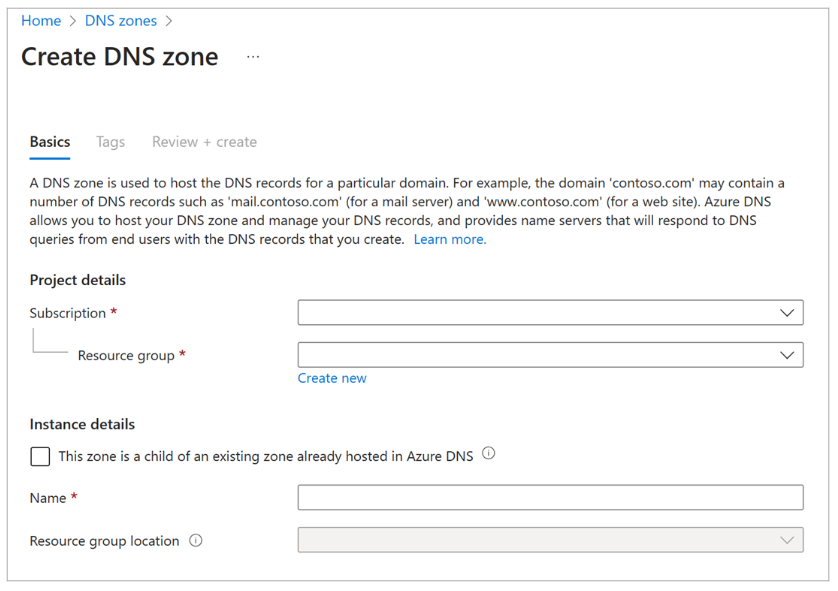Open the ellipsis menu beside Create DNS zone title
The height and width of the screenshot is (591, 838).
point(252,56)
